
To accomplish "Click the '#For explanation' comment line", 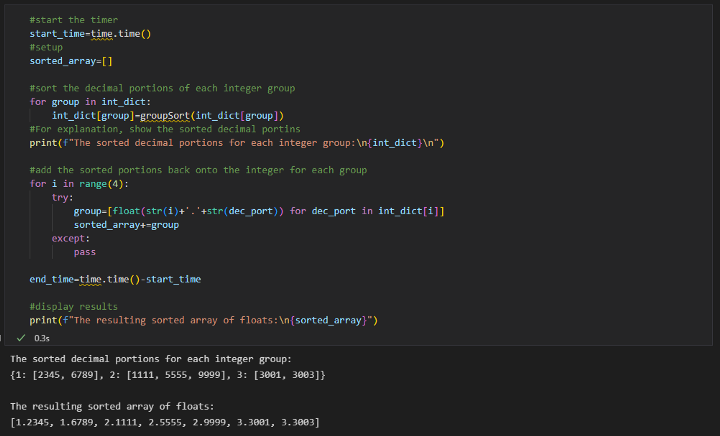I will tap(165, 129).
